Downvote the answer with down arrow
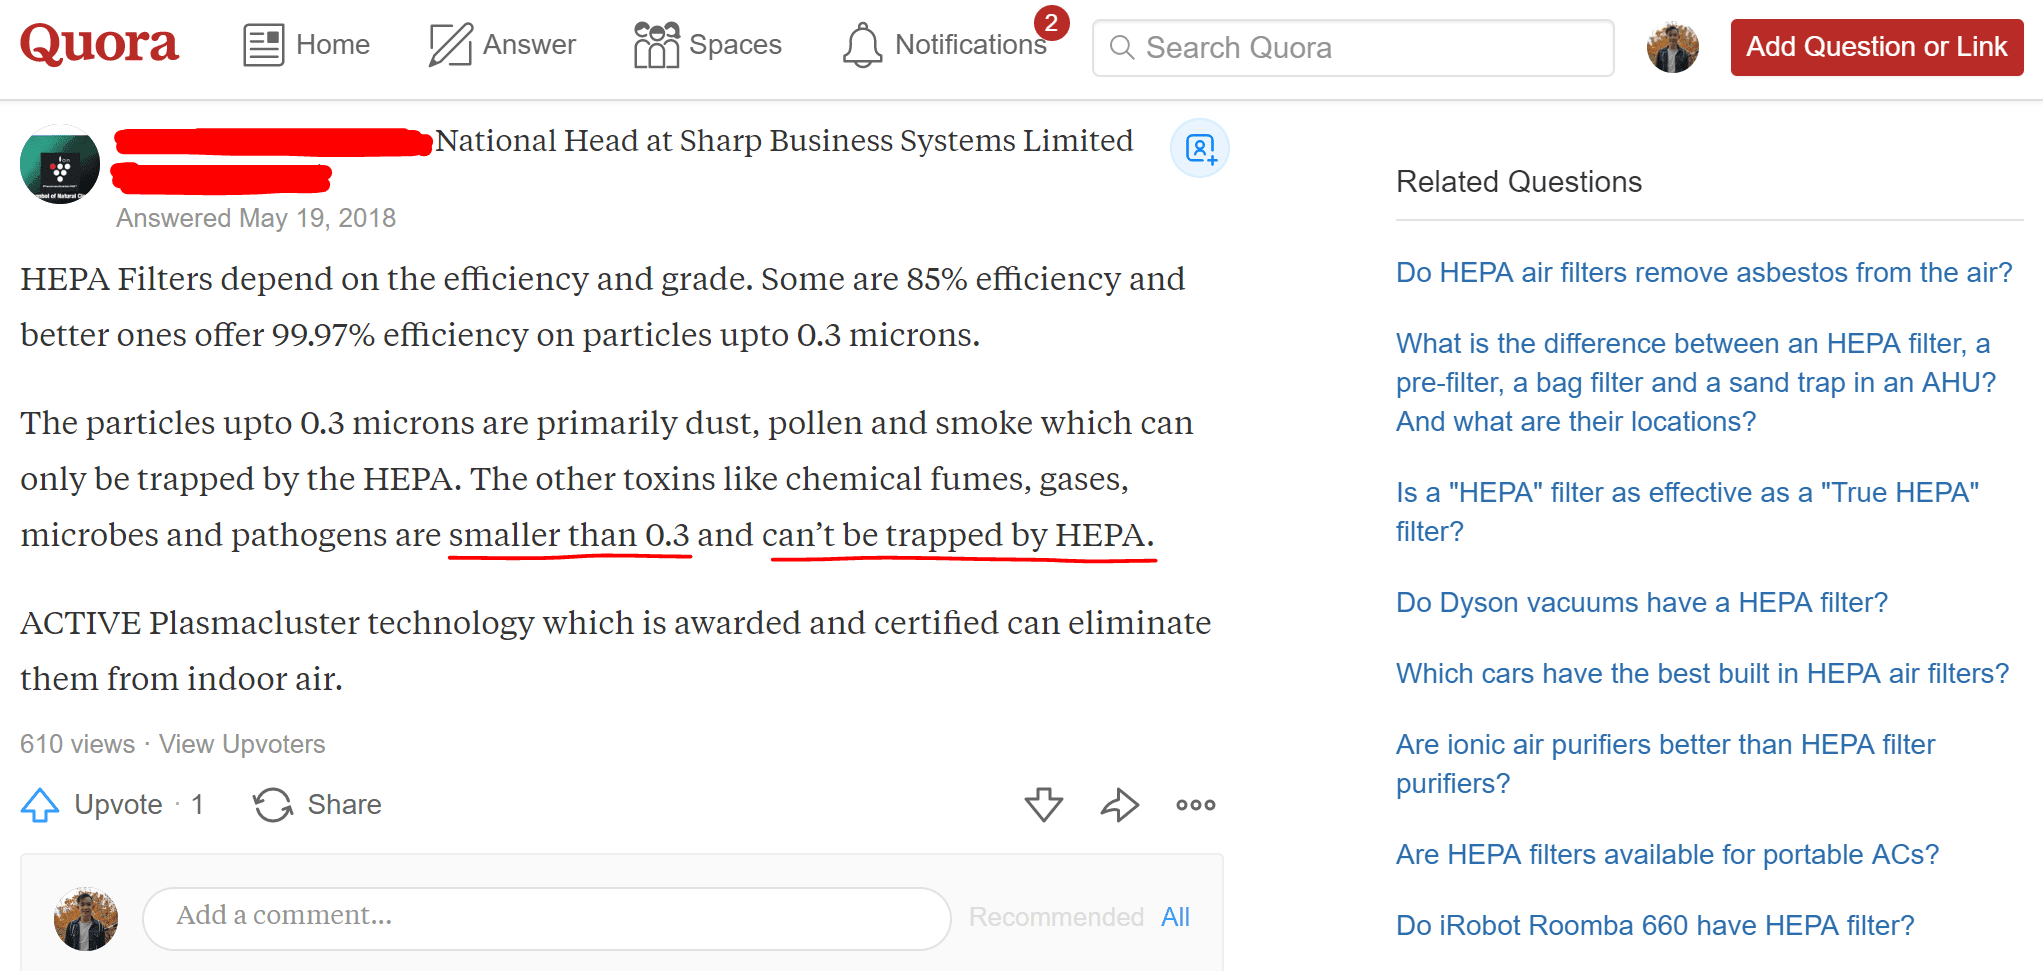 [1044, 805]
